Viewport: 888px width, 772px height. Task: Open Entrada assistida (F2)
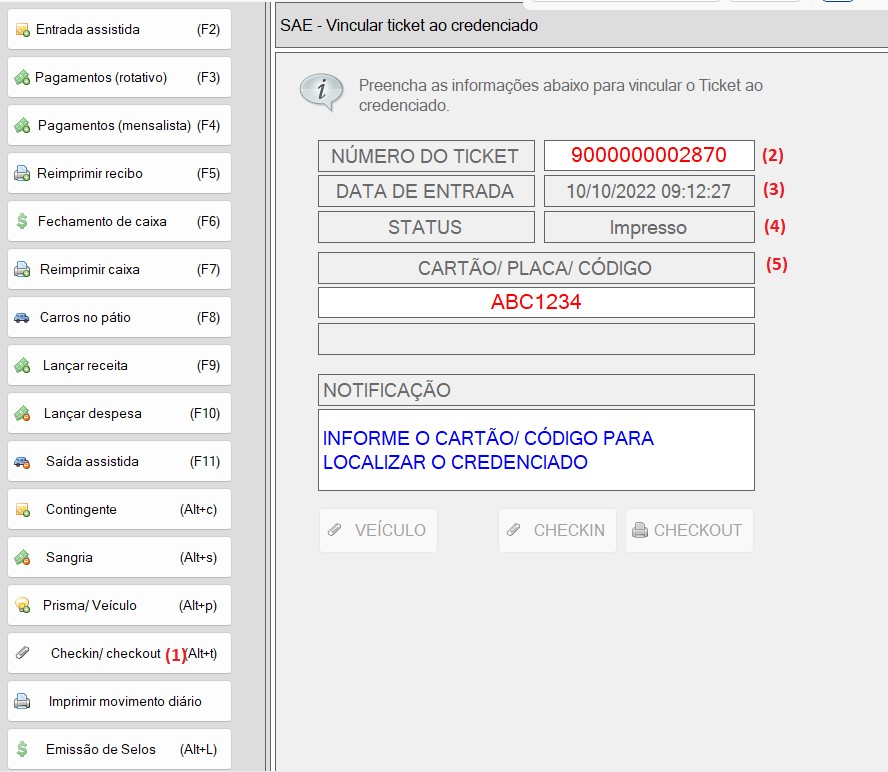(119, 29)
